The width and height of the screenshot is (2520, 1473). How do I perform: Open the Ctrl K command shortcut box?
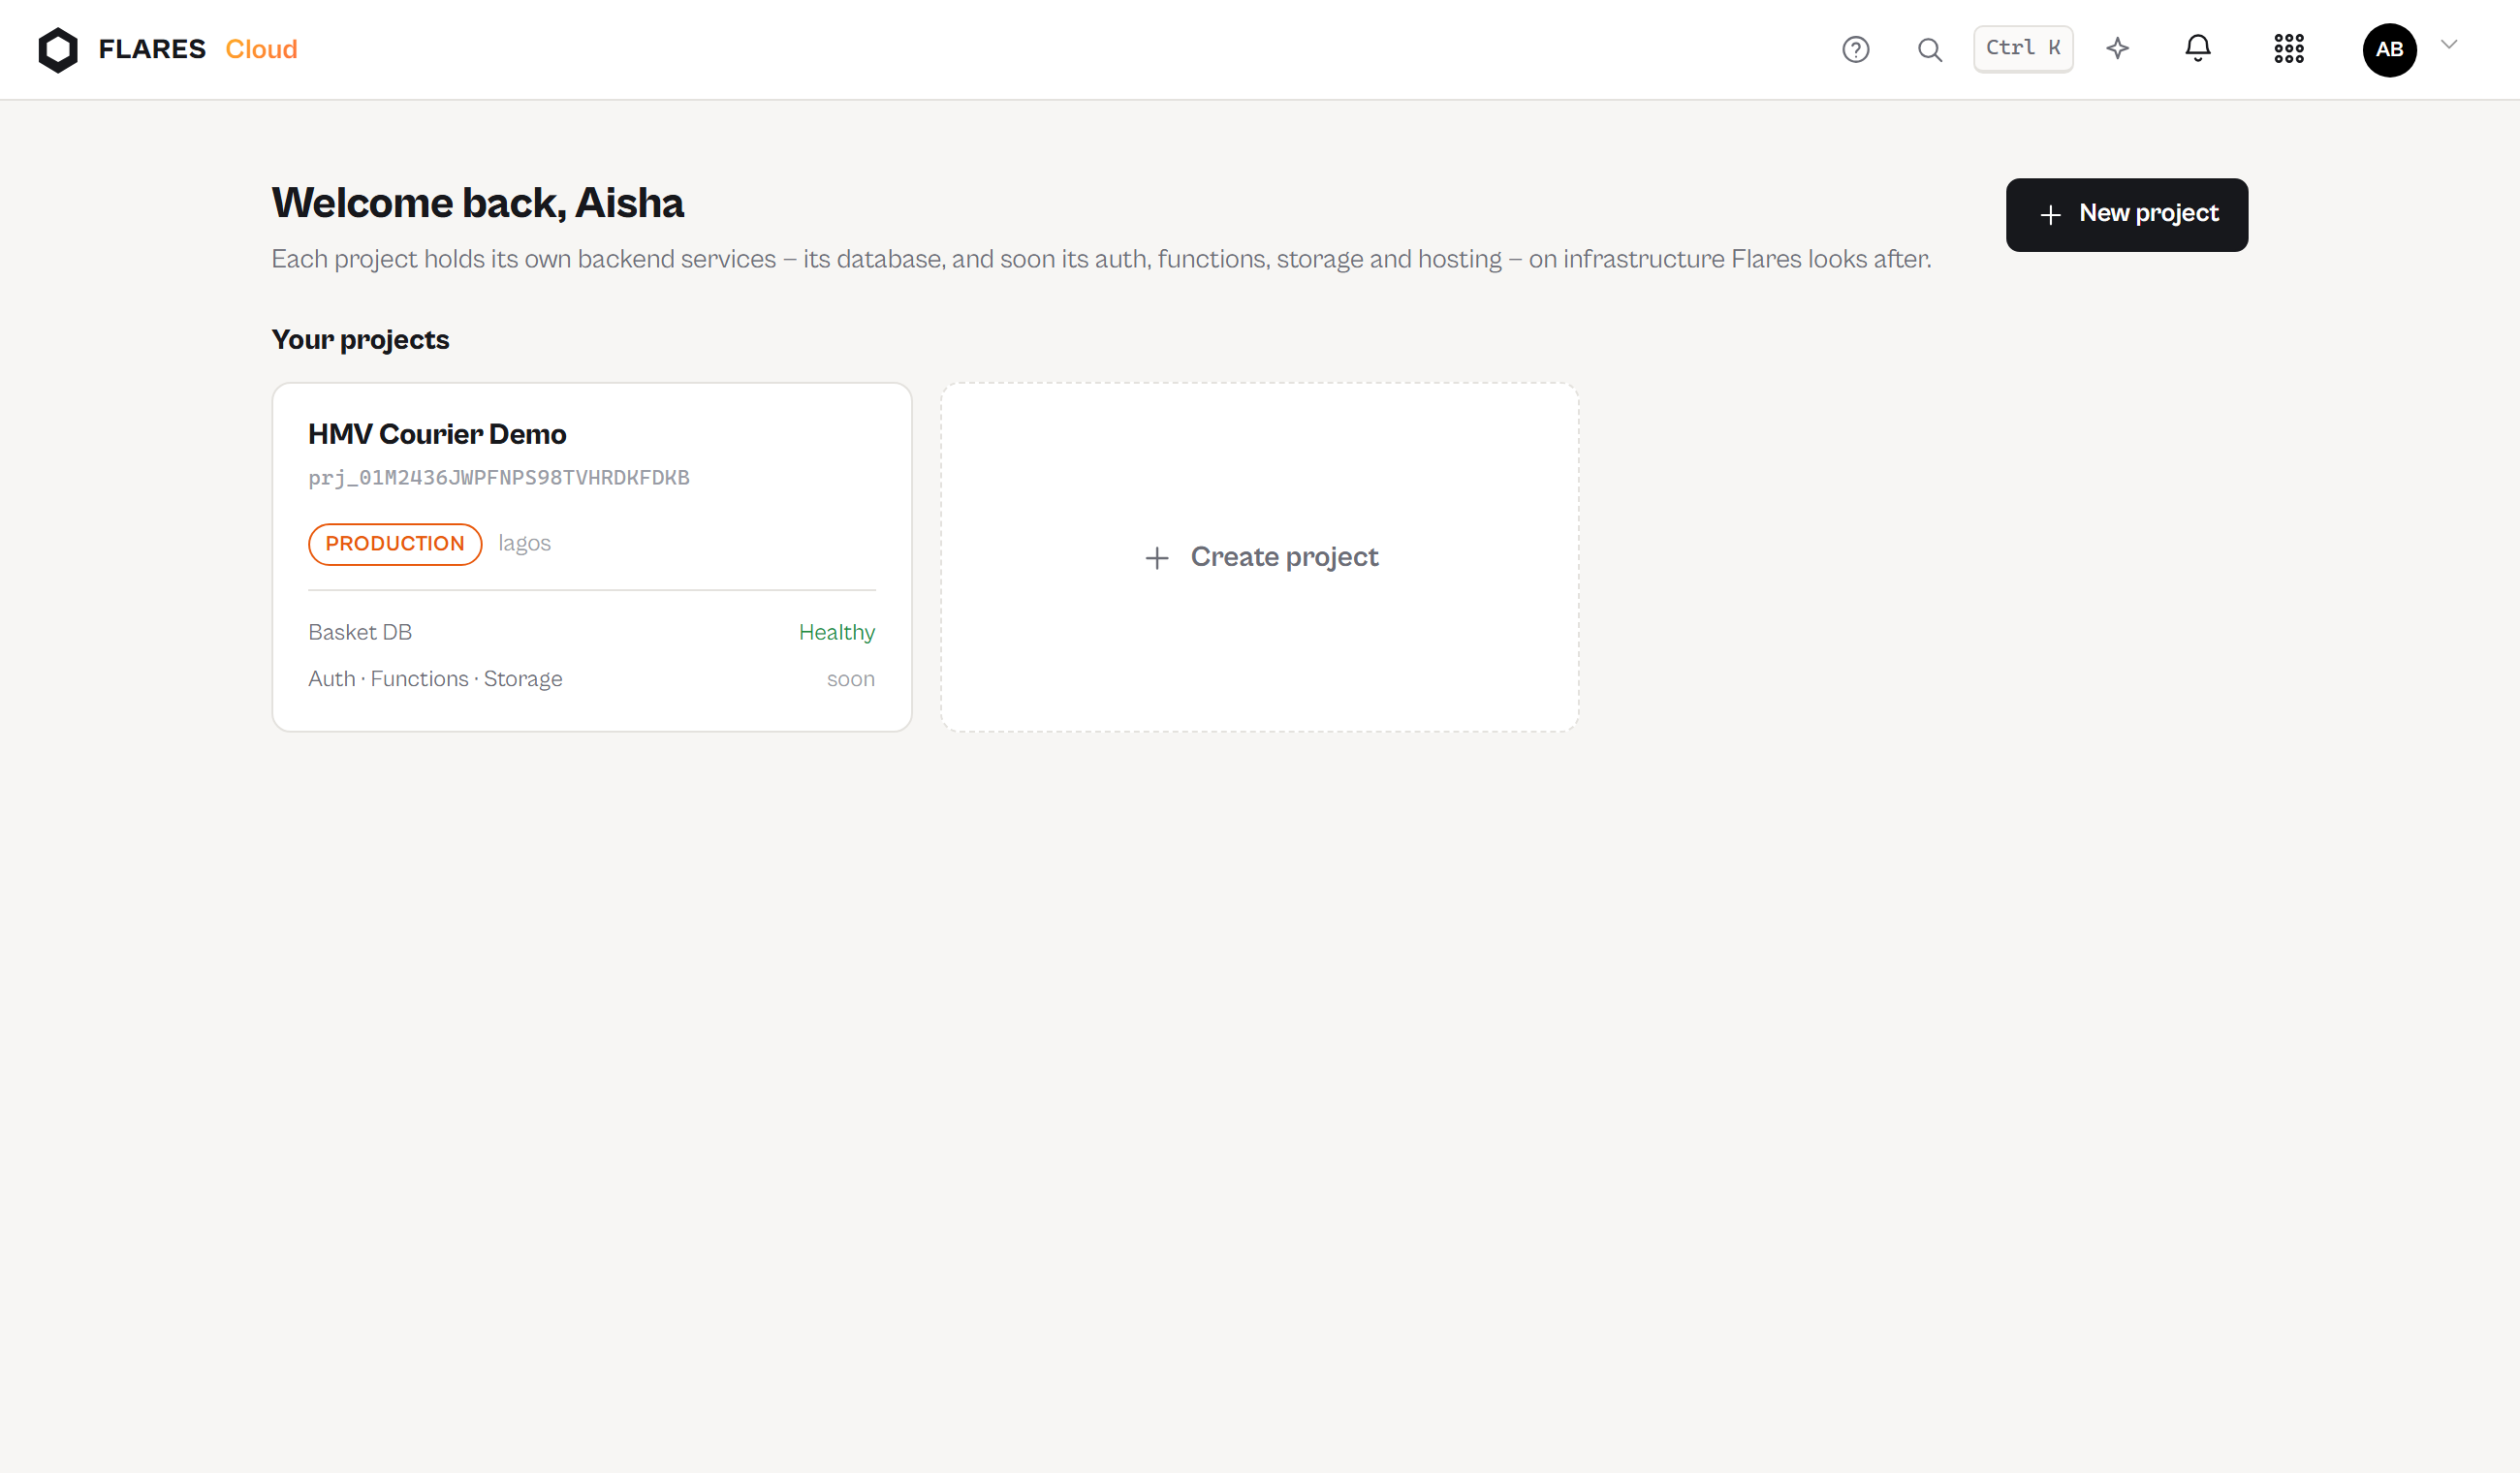(2022, 48)
